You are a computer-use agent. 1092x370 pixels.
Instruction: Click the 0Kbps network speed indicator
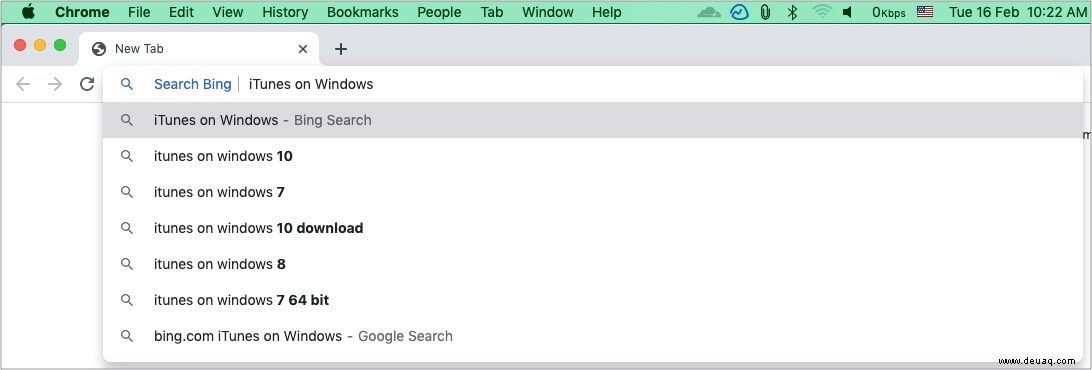(x=888, y=12)
